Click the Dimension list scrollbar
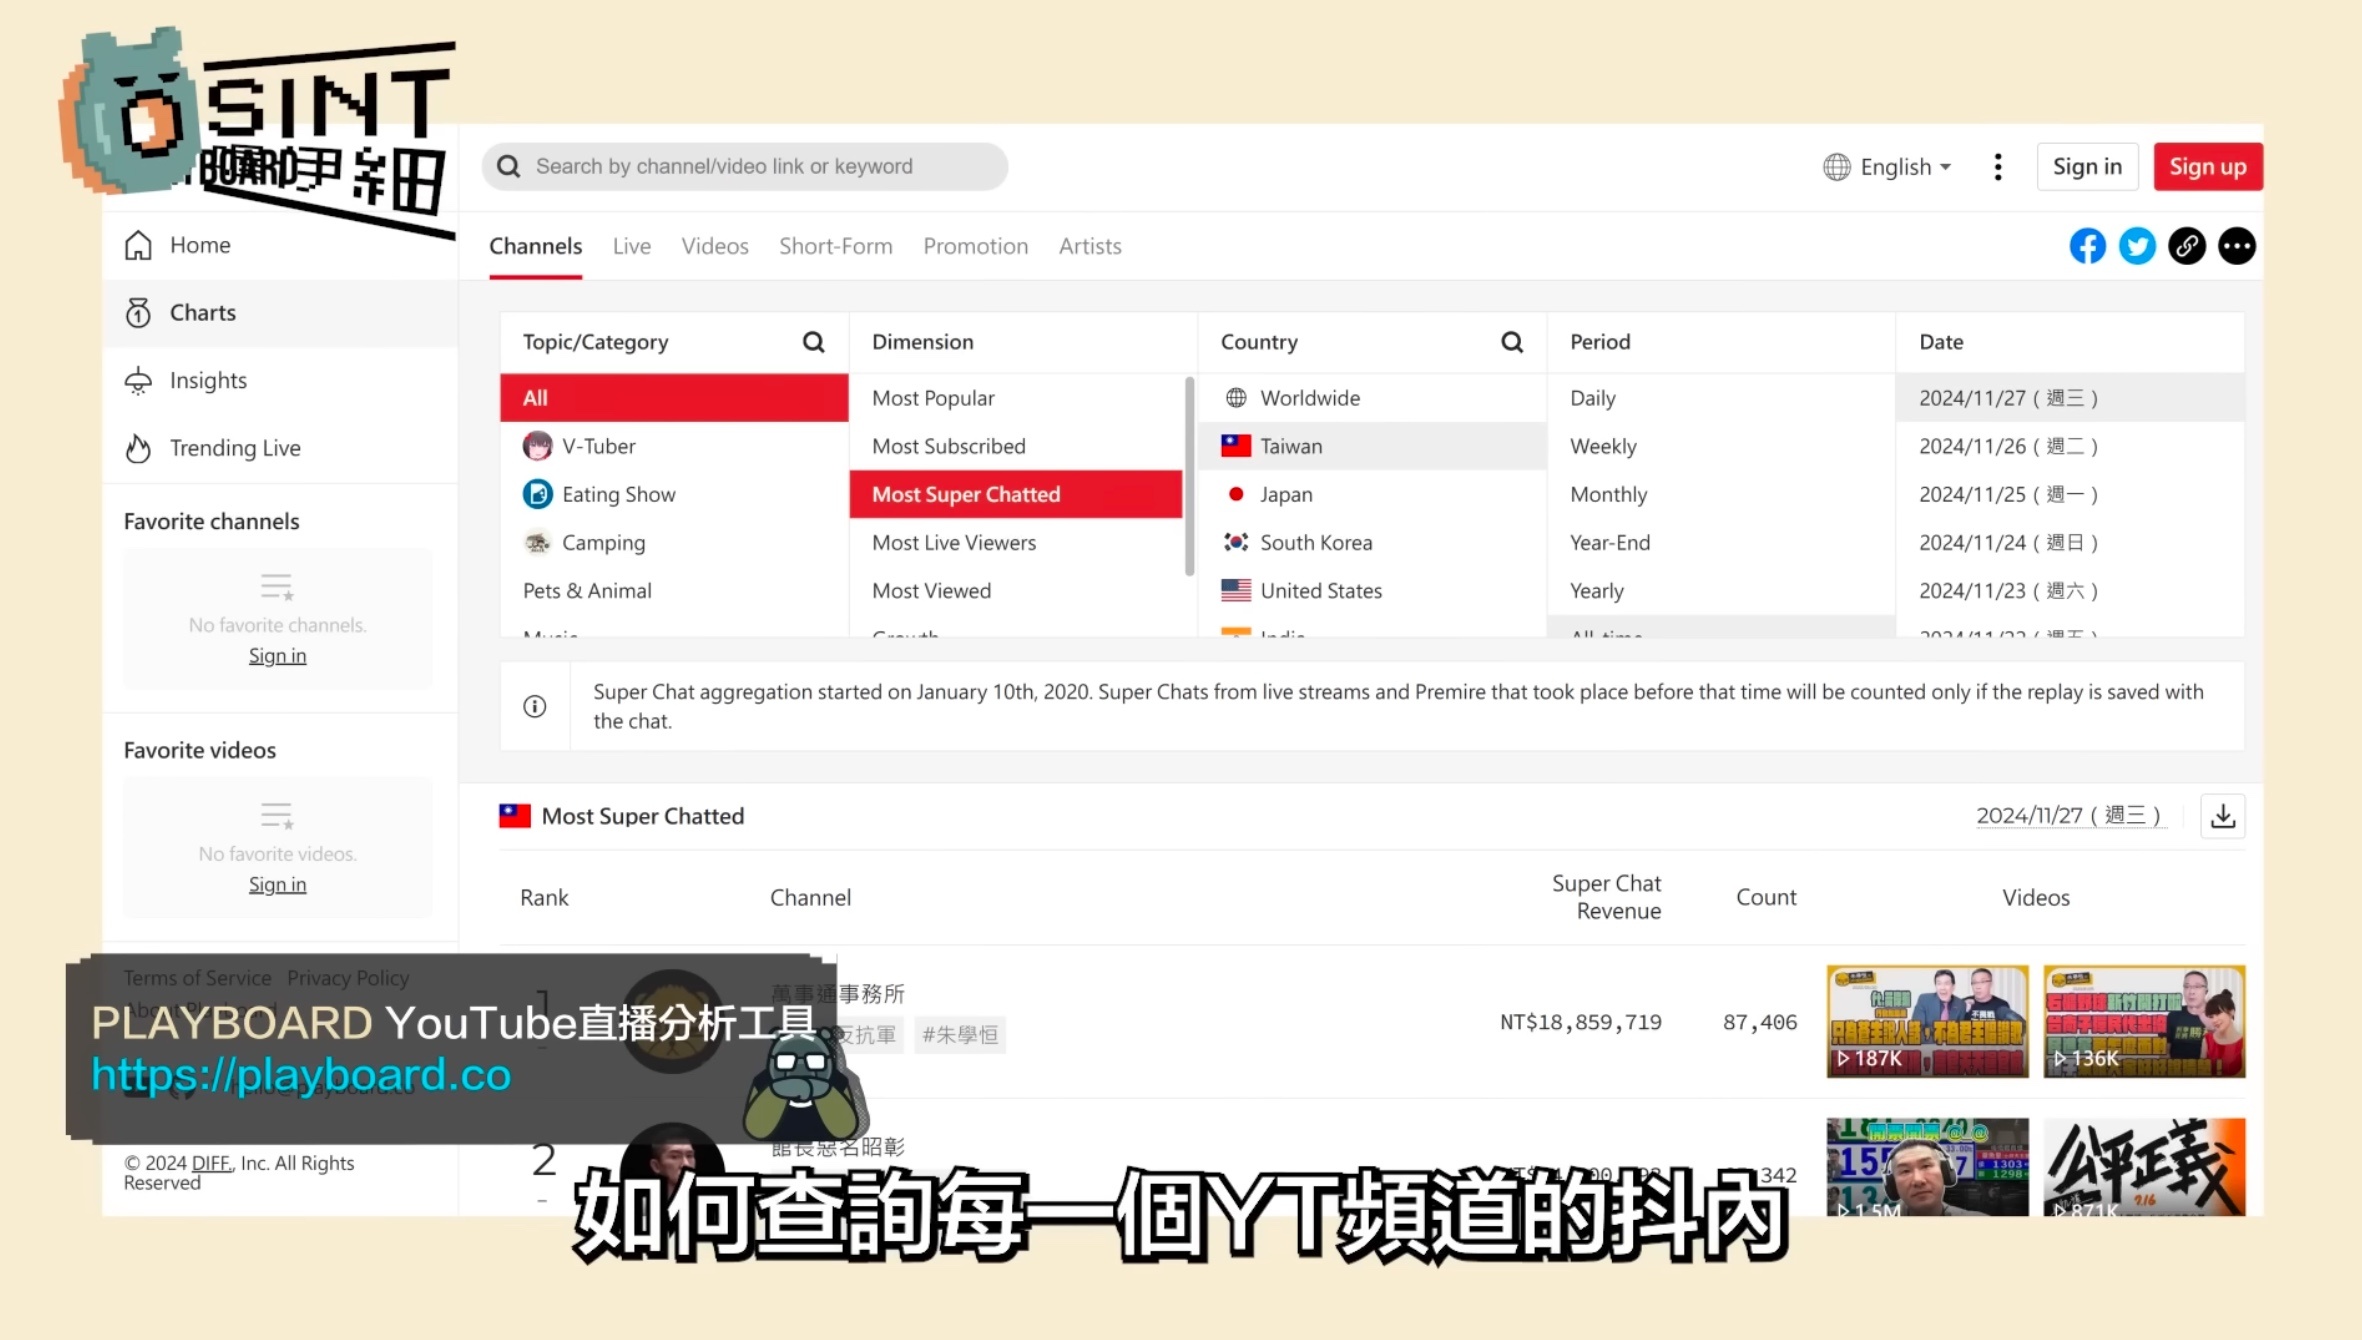This screenshot has width=2362, height=1340. click(1189, 476)
